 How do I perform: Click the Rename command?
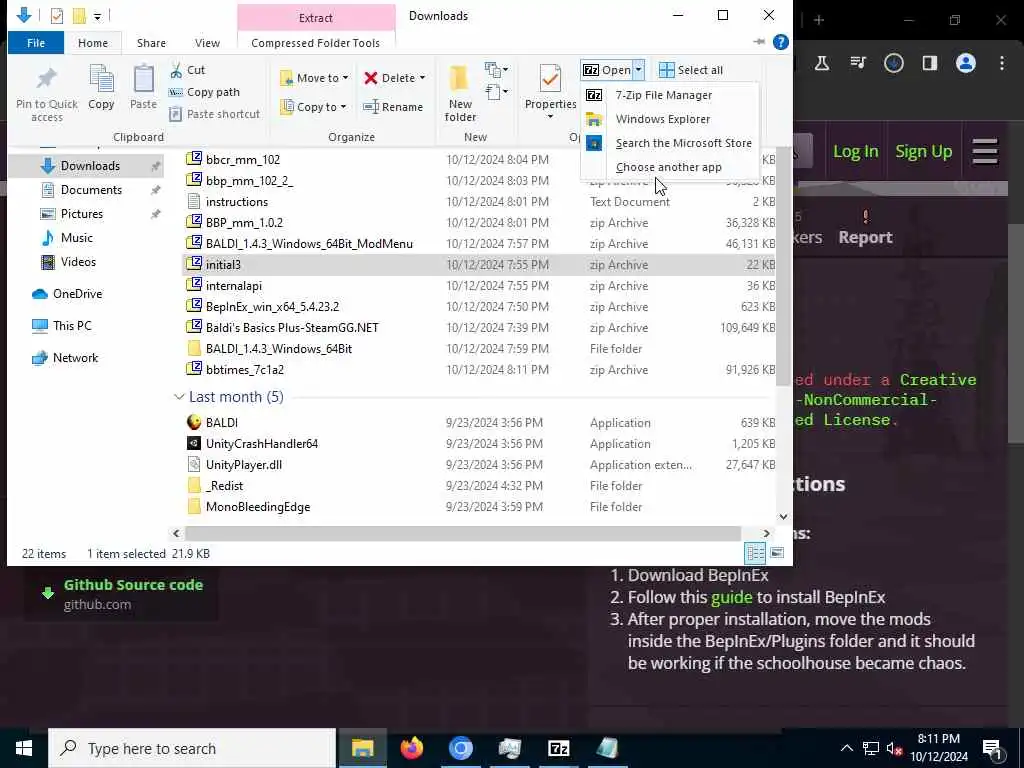coord(393,107)
